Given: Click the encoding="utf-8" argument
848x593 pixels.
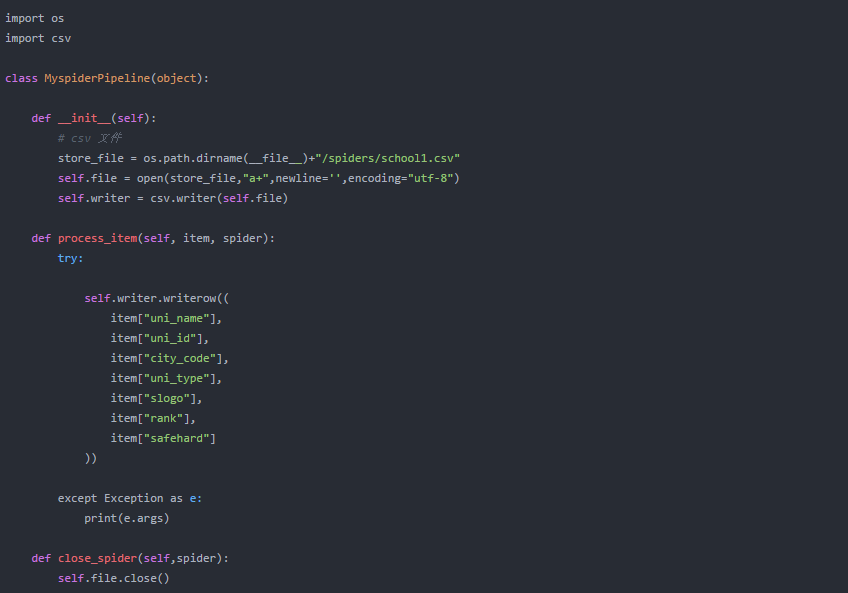Looking at the screenshot, I should coord(400,179).
